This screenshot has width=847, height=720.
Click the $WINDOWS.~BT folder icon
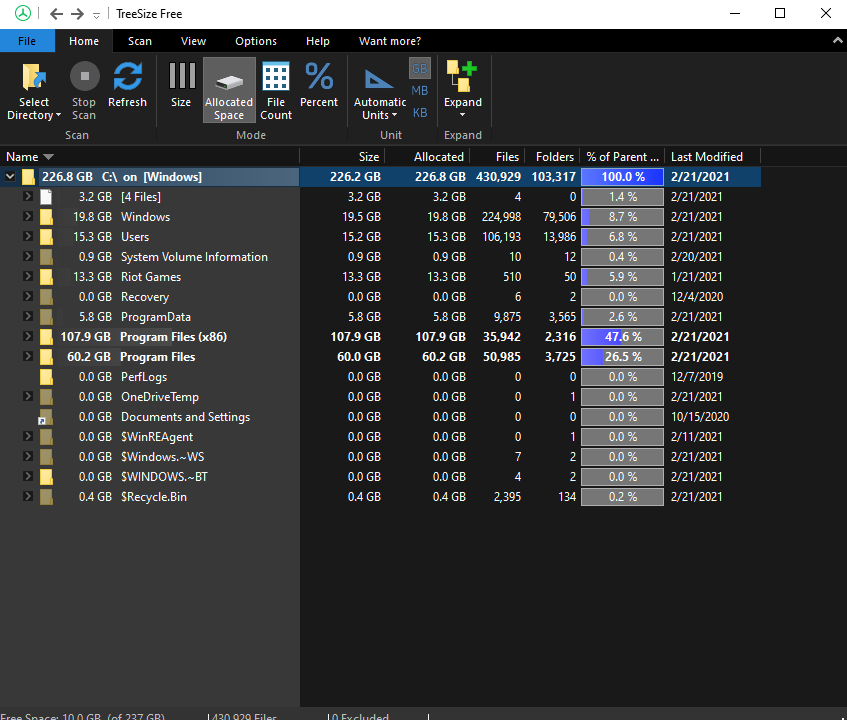[x=46, y=476]
